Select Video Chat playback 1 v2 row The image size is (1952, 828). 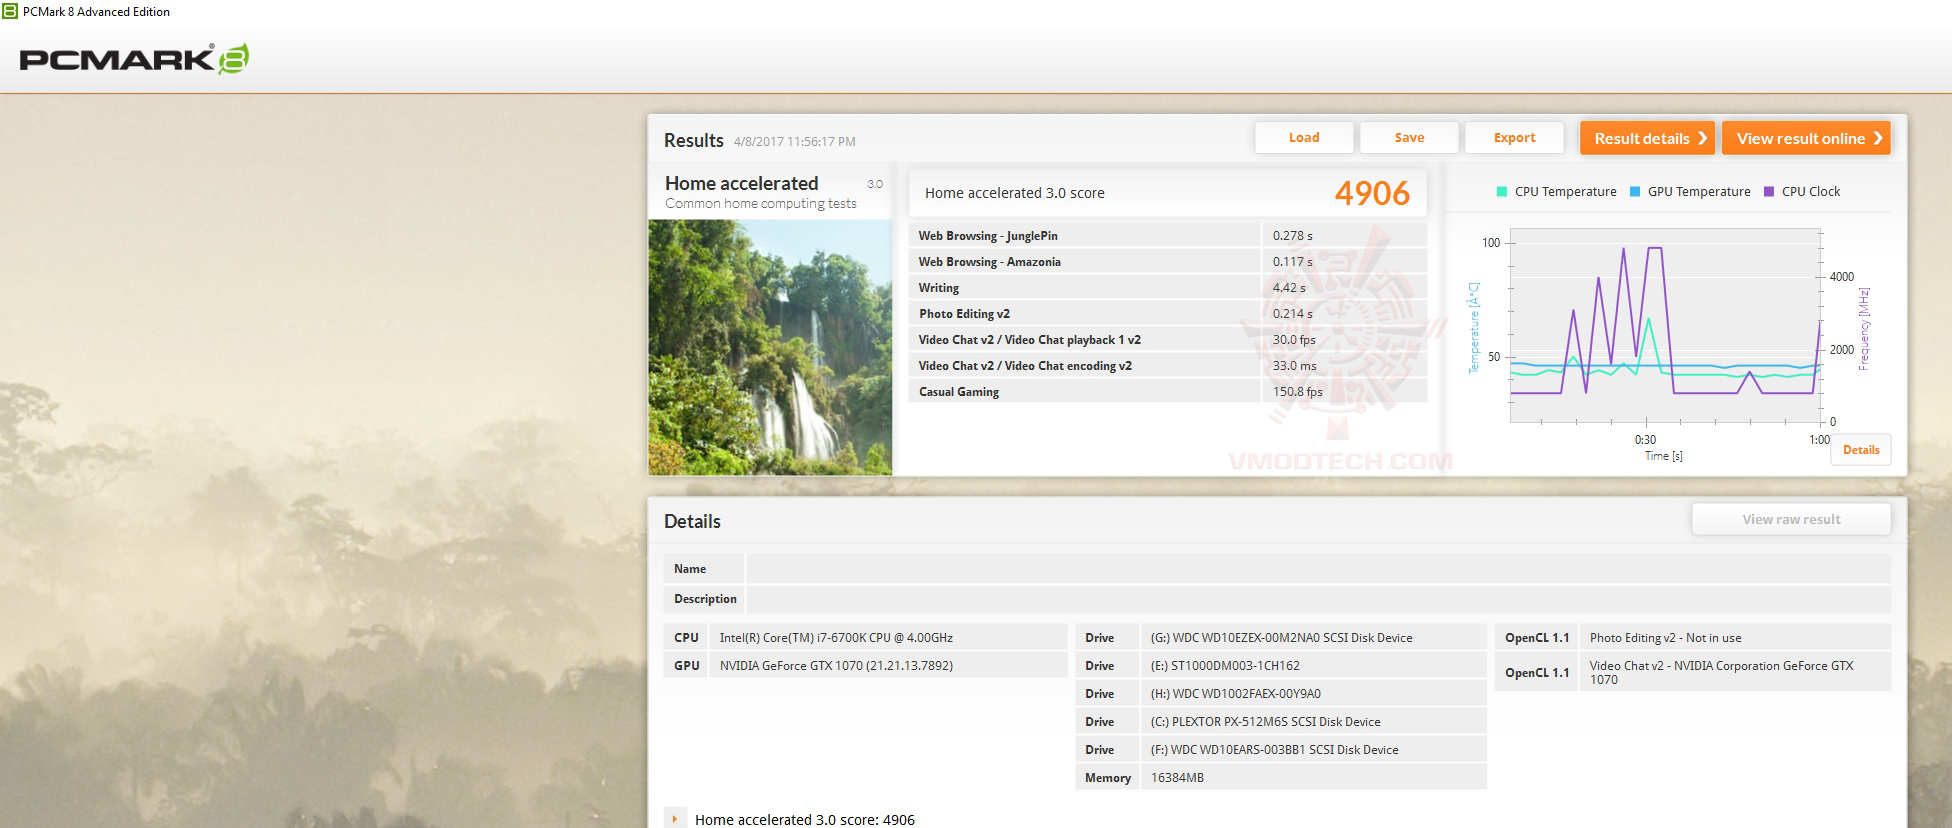[x=1167, y=340]
